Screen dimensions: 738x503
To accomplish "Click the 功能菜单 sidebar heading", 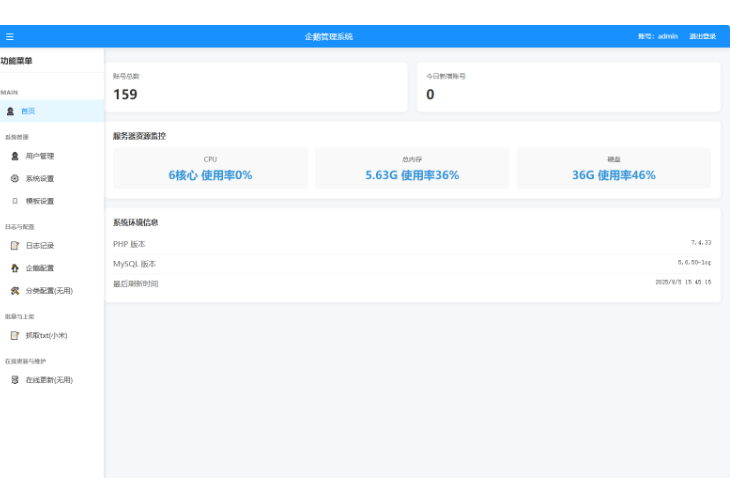I will click(x=16, y=61).
